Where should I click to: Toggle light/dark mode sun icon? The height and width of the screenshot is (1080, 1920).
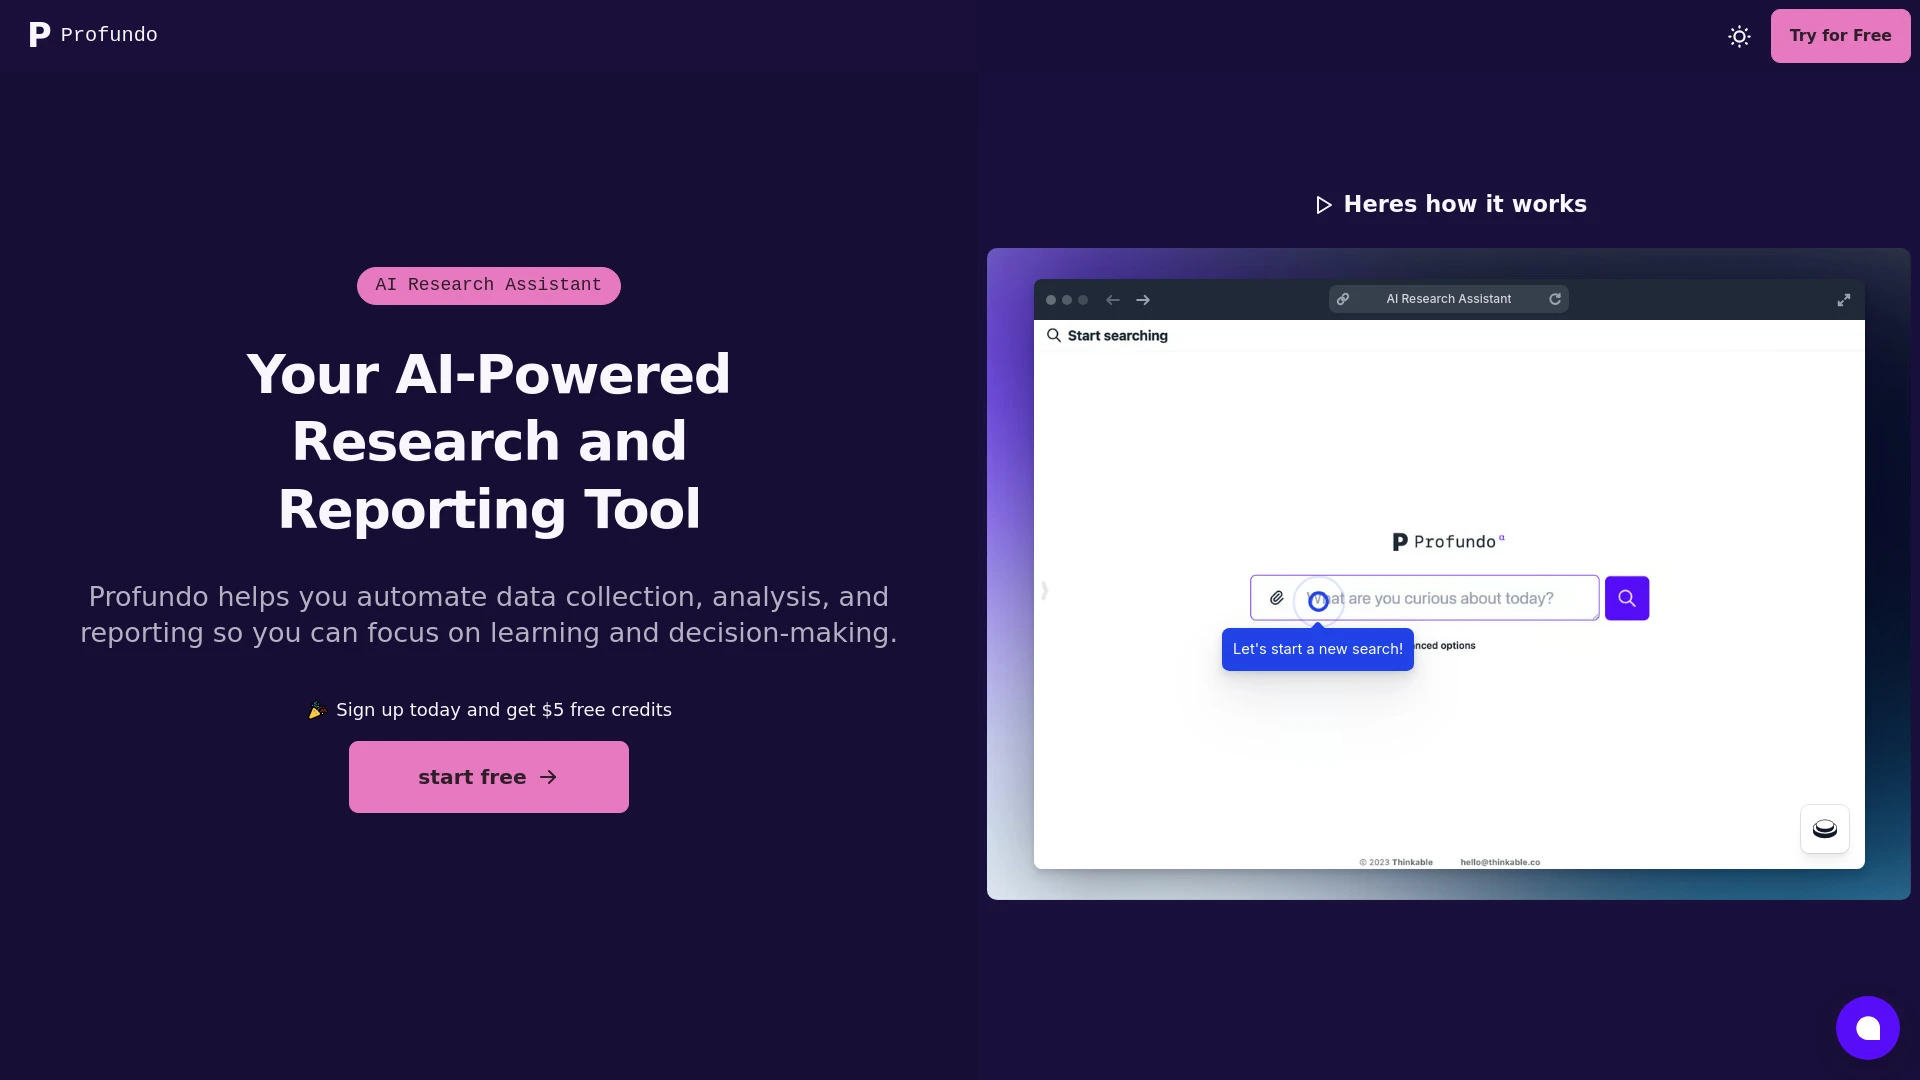pyautogui.click(x=1739, y=36)
